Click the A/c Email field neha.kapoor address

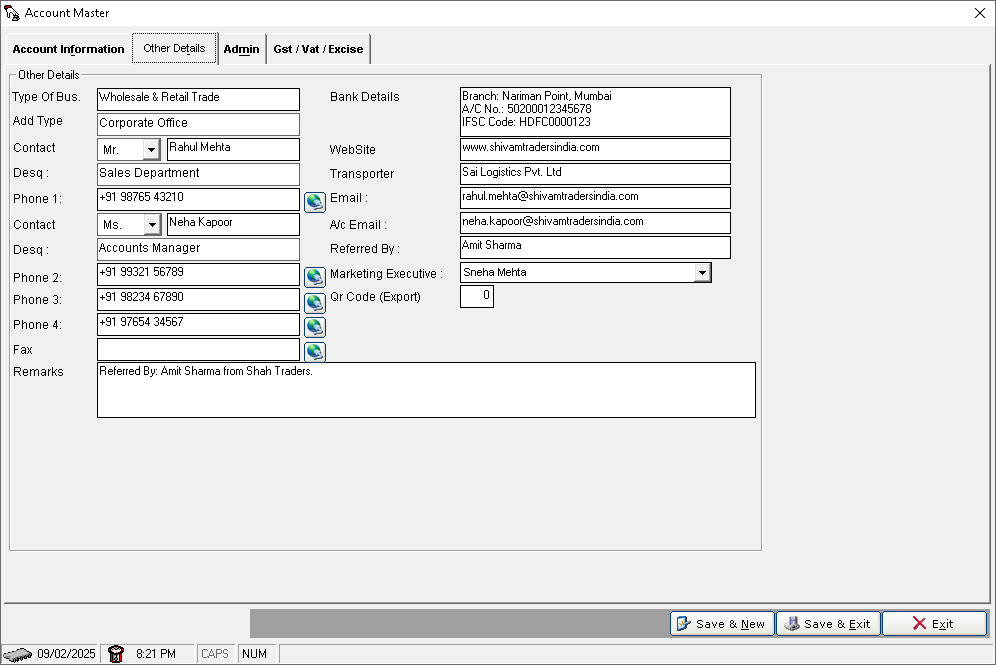(x=595, y=222)
